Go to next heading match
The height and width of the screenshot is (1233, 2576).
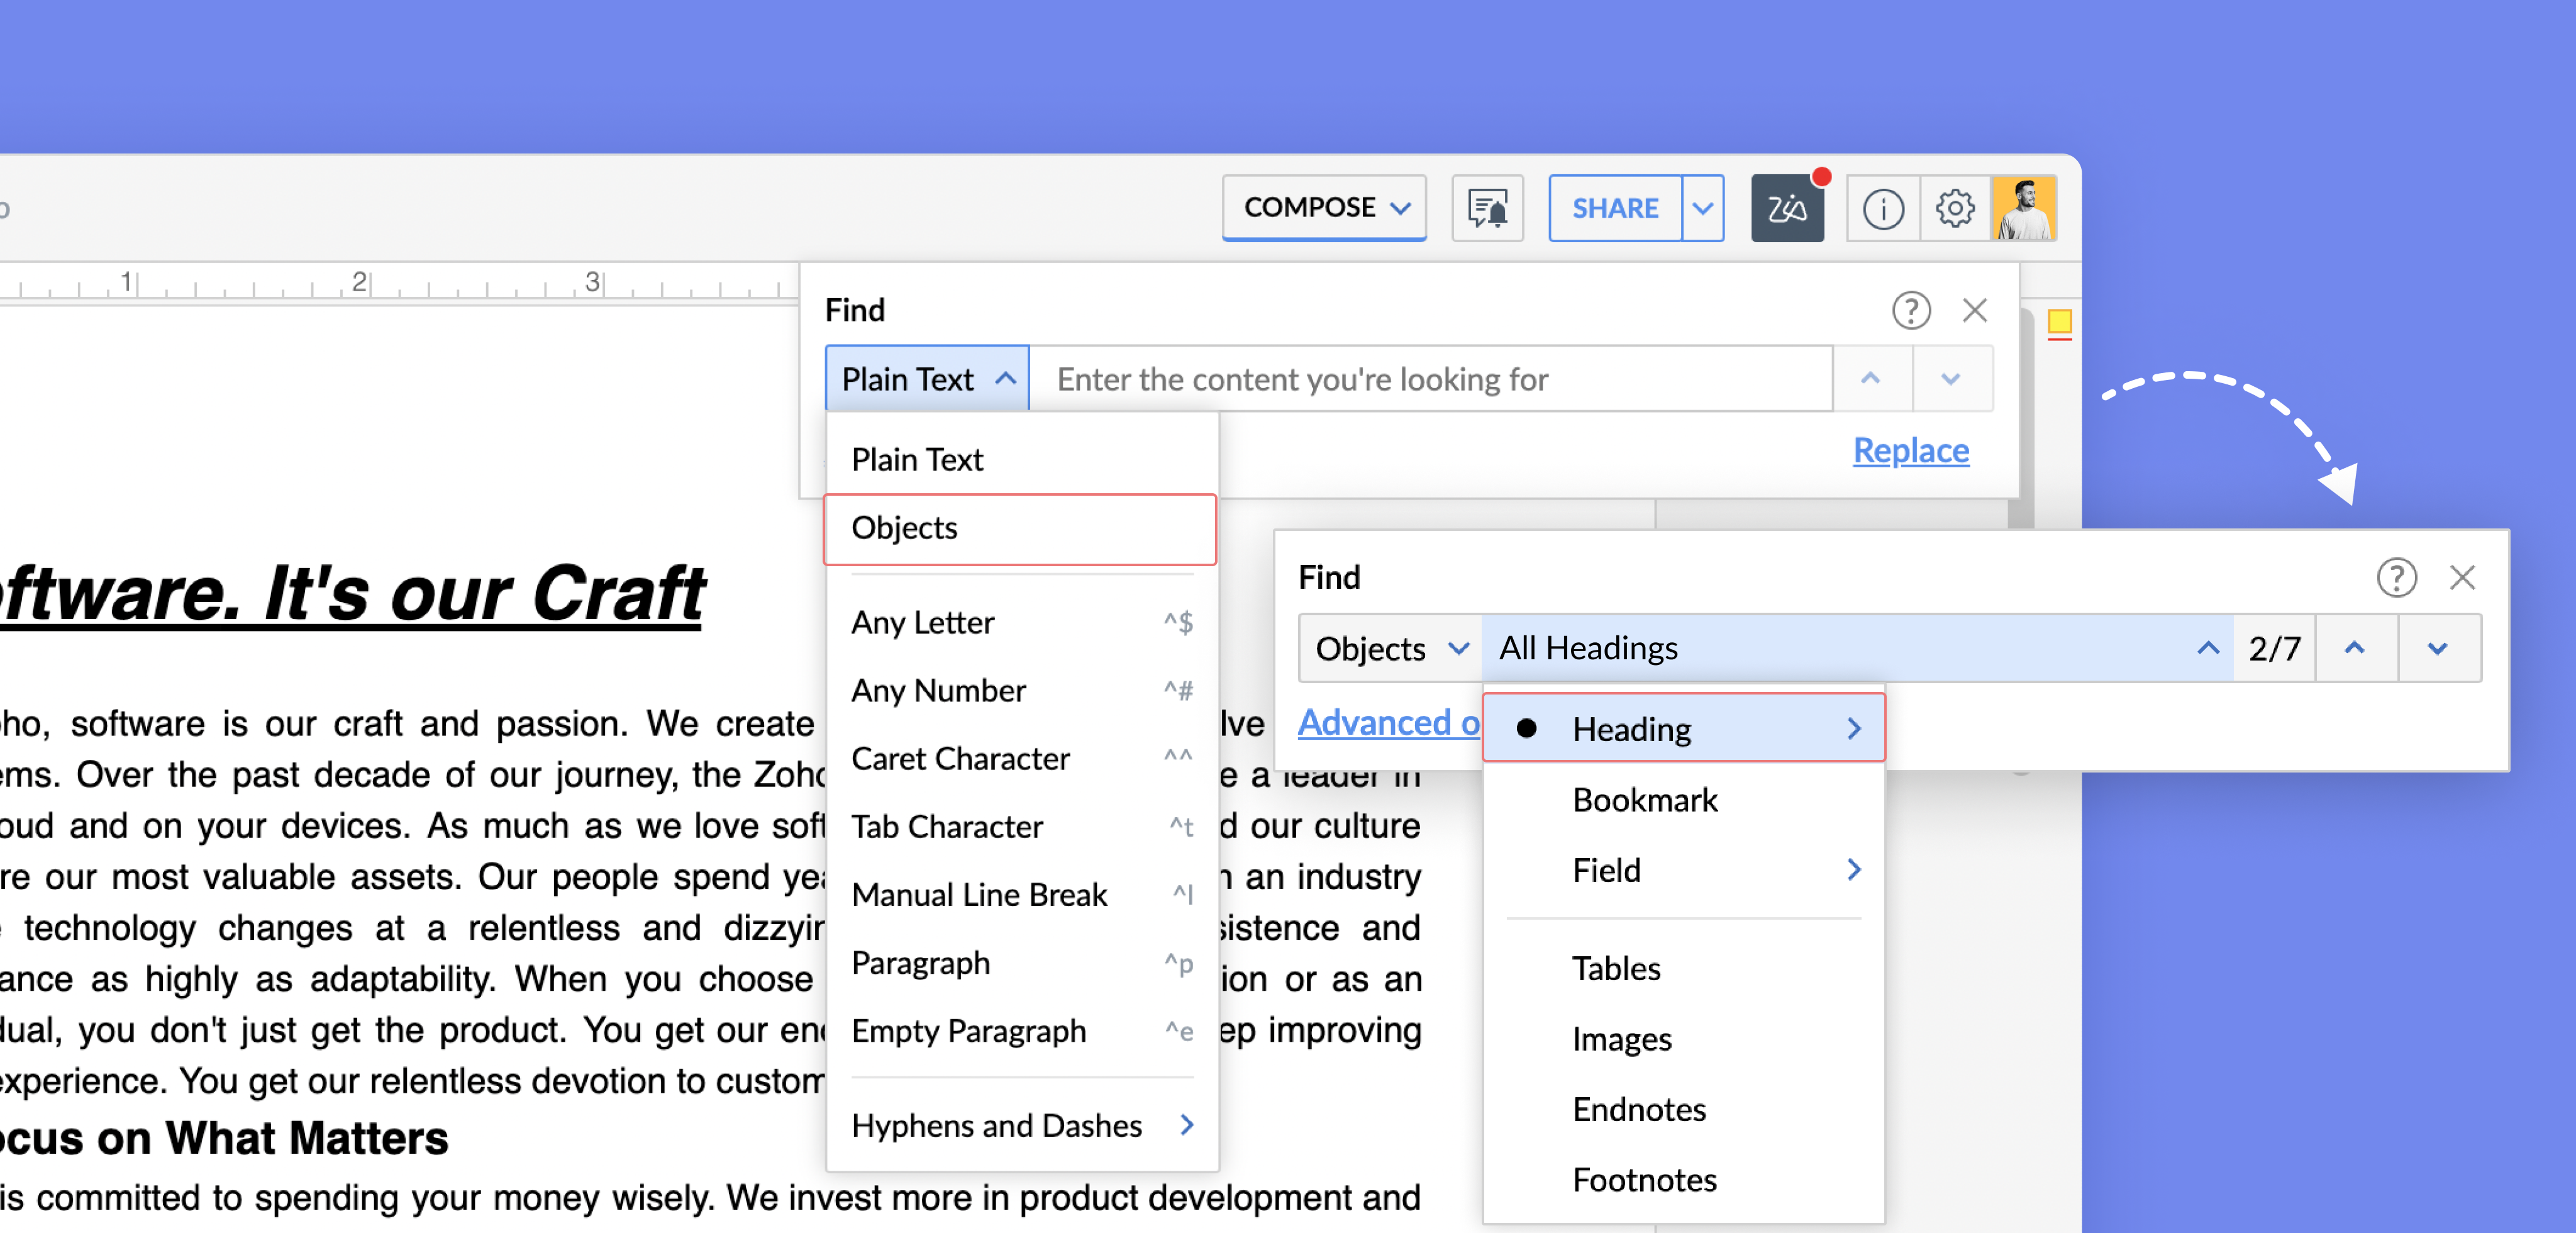[2438, 648]
